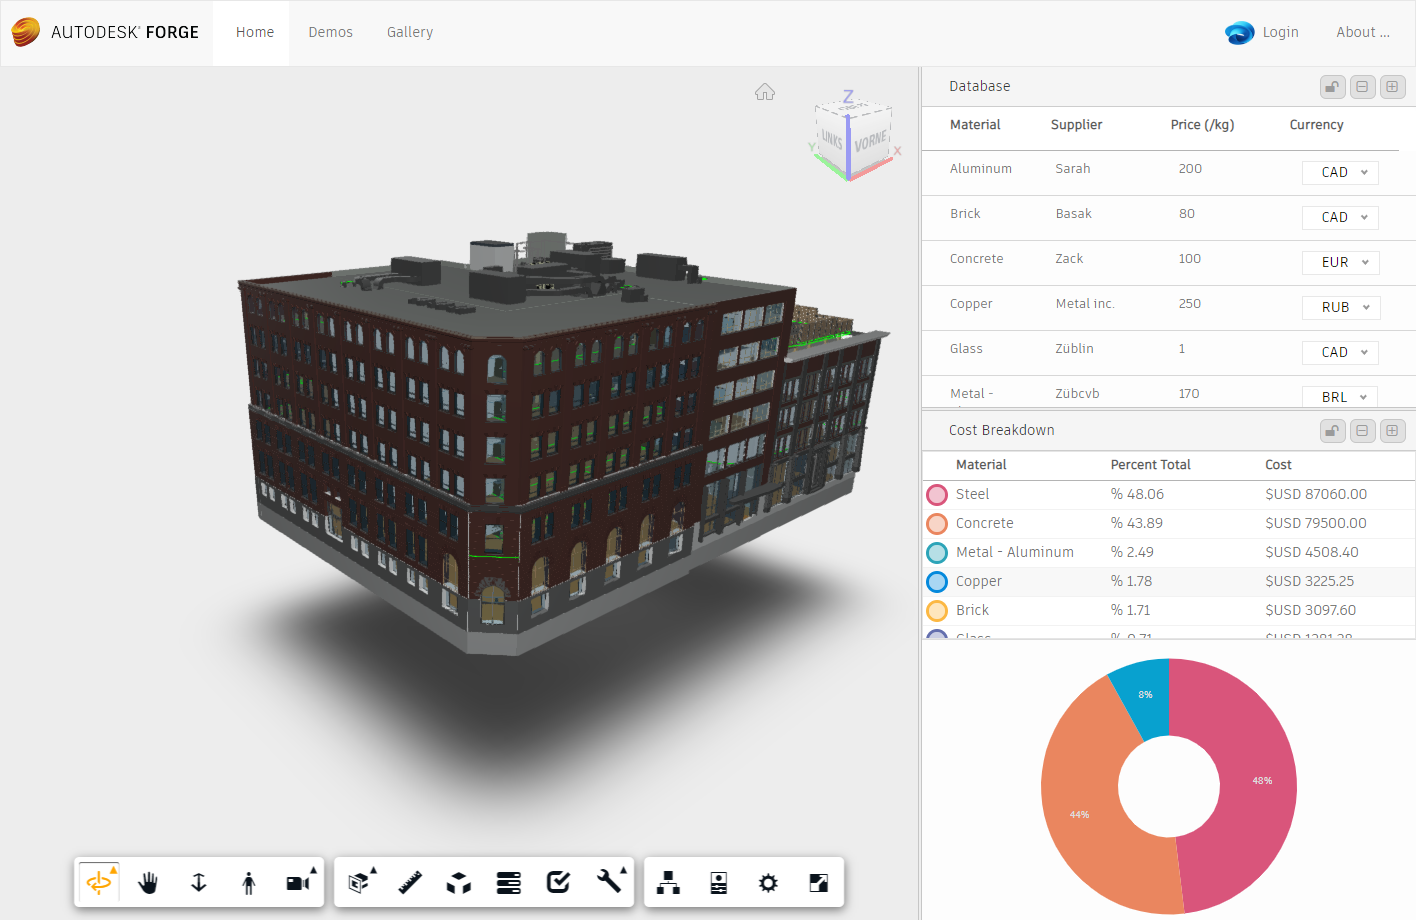Open viewer Settings with the gear icon
The width and height of the screenshot is (1416, 920).
pyautogui.click(x=768, y=882)
